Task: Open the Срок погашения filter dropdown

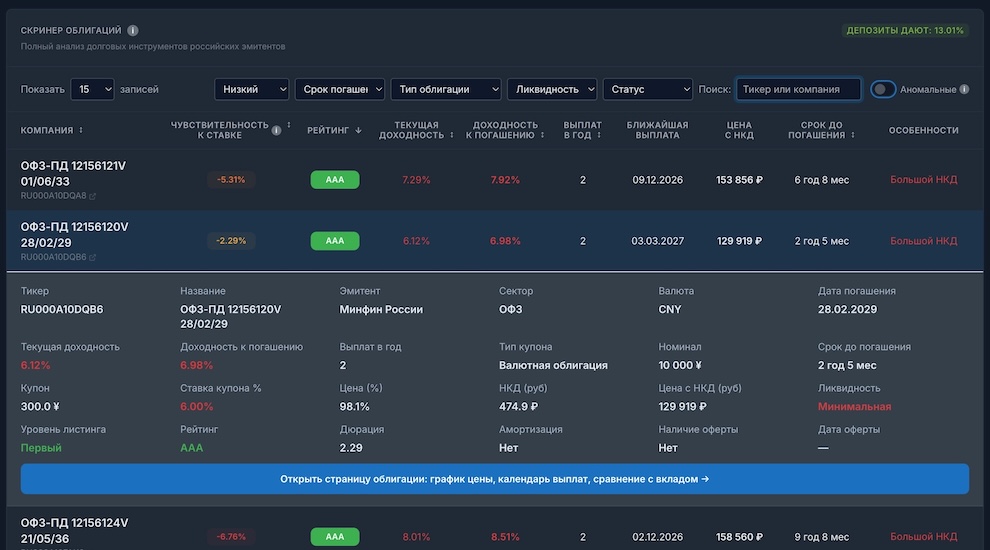Action: tap(340, 89)
